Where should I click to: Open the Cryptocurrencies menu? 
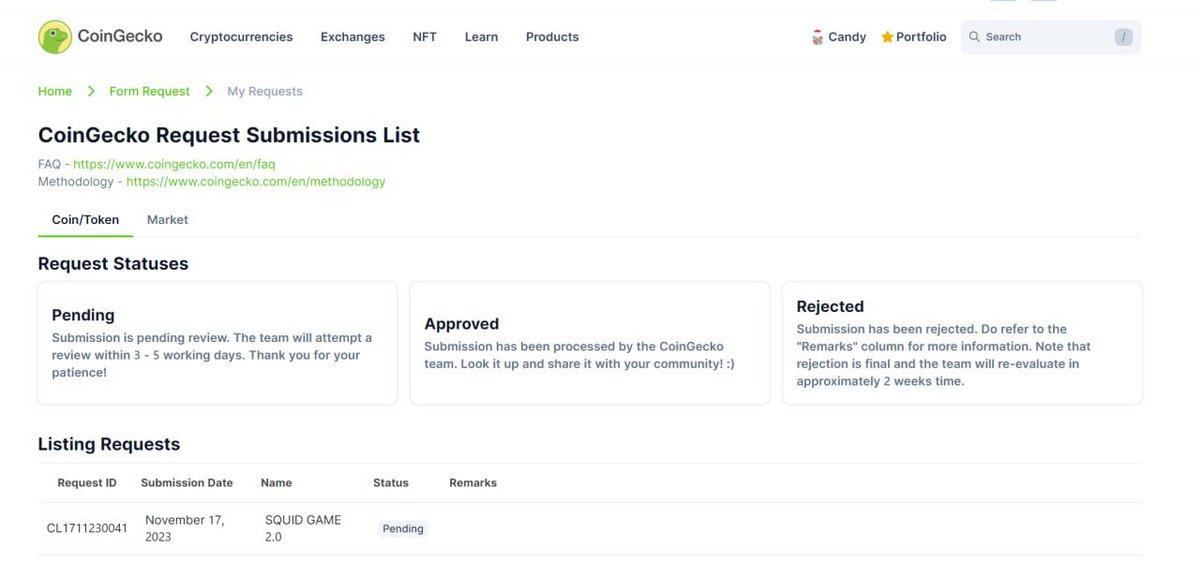pyautogui.click(x=241, y=37)
